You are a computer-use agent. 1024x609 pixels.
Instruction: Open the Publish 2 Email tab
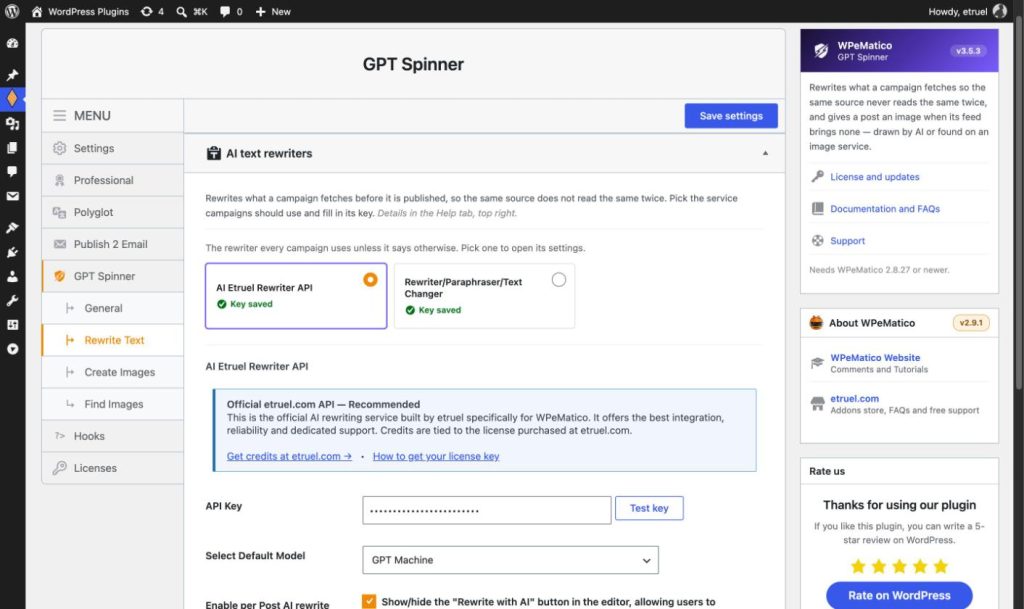[x=112, y=244]
